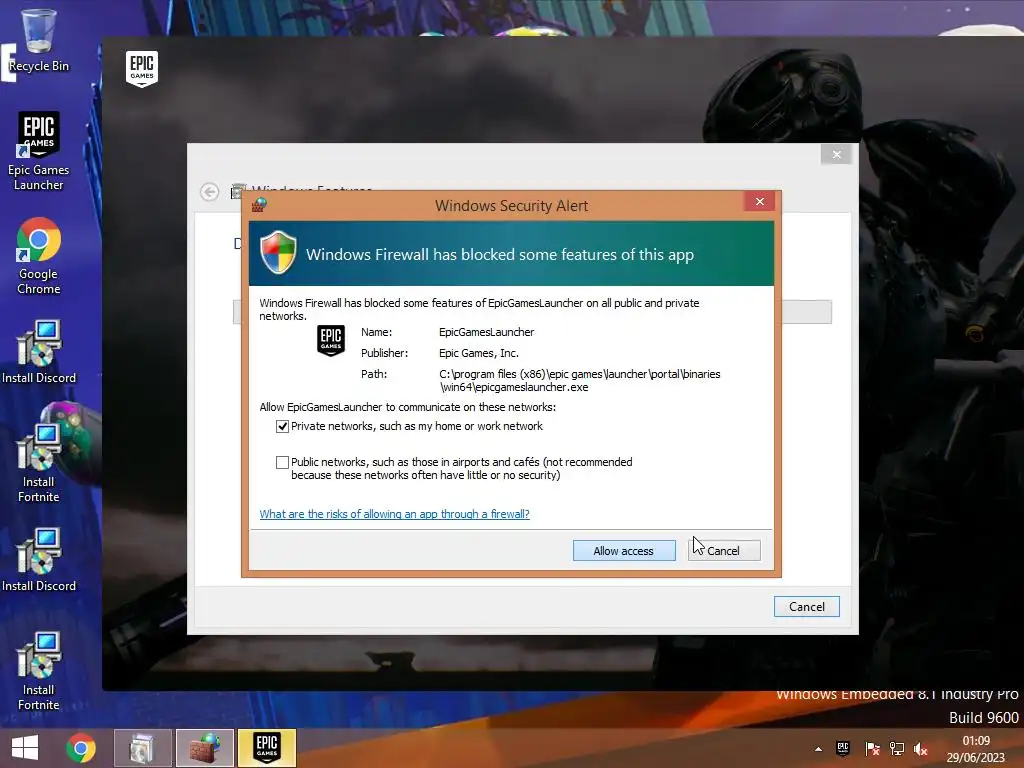The image size is (1024, 768).
Task: Click the EpicGamesLauncher name value
Action: (x=487, y=332)
